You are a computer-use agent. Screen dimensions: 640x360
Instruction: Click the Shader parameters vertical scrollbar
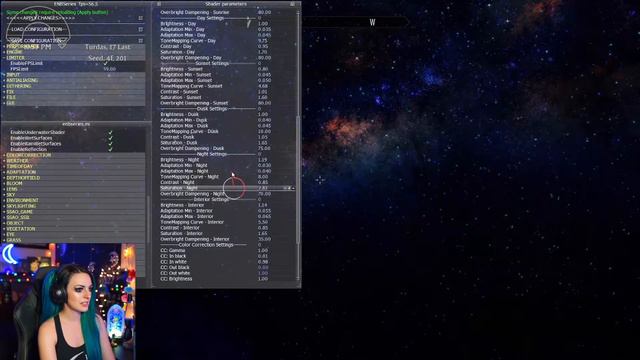tap(298, 180)
